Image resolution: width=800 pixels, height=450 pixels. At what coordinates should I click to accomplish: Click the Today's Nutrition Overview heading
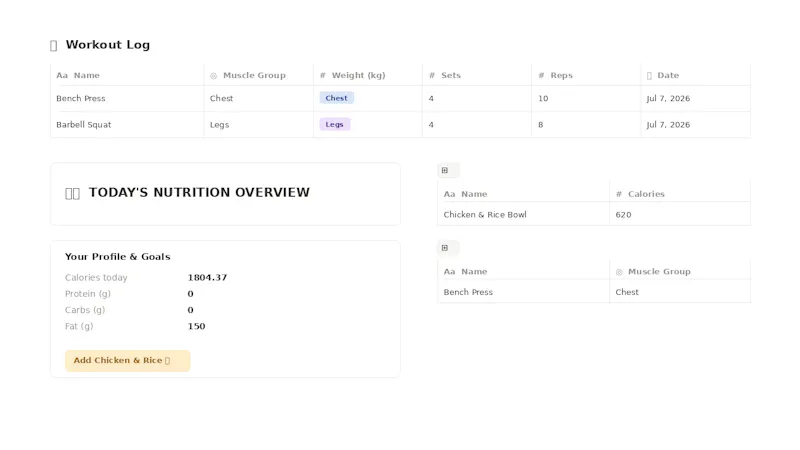click(x=199, y=192)
